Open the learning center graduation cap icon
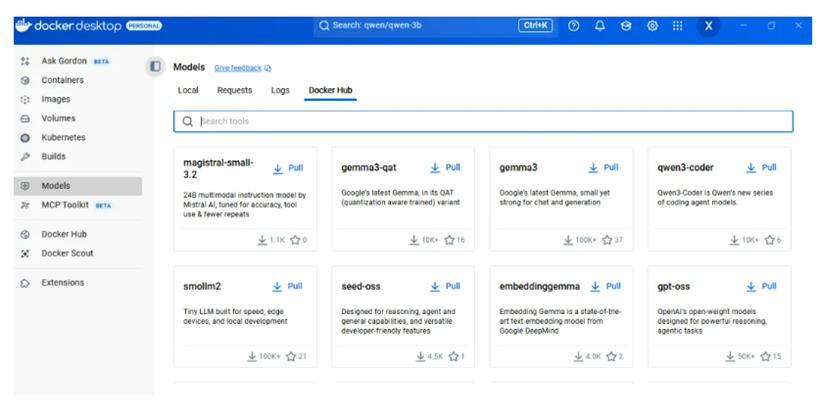 click(x=626, y=26)
